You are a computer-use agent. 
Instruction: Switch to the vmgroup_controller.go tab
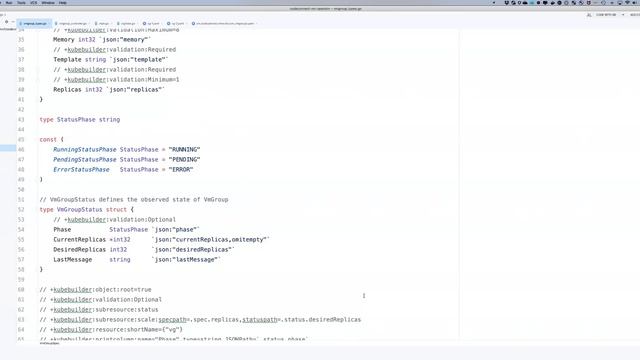[x=72, y=24]
